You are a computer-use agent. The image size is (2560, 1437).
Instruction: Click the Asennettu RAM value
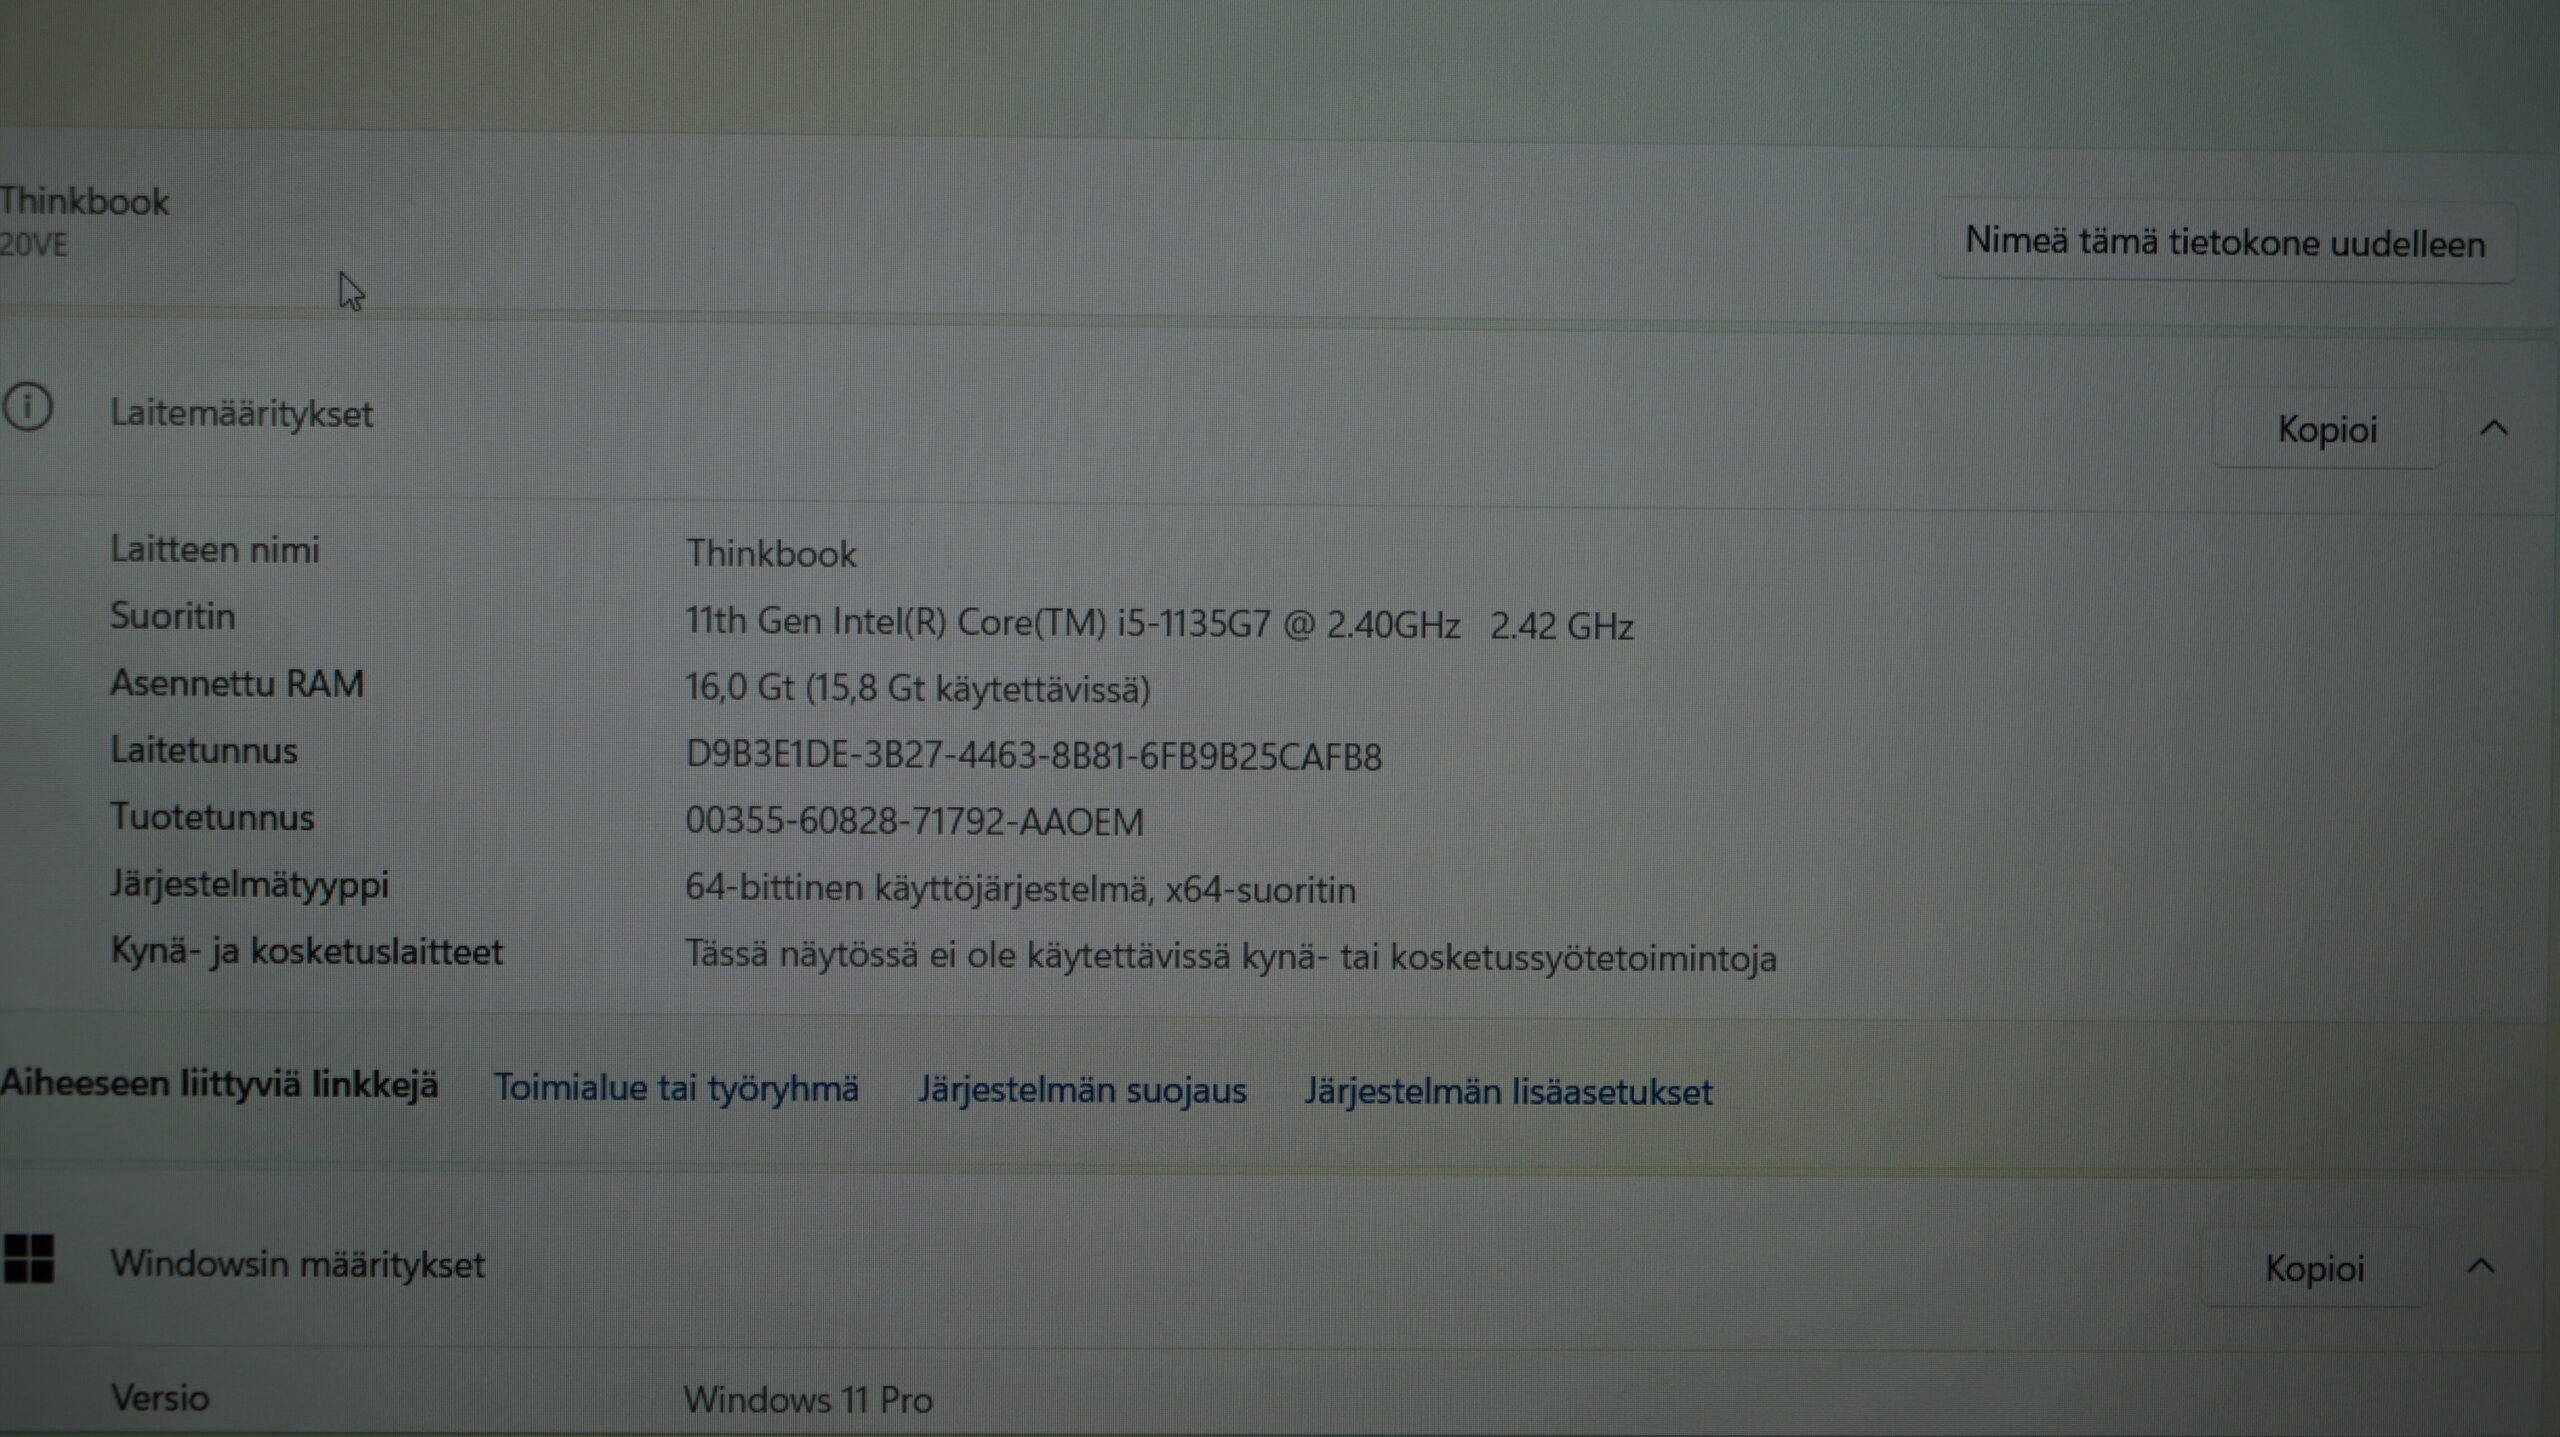(x=917, y=689)
